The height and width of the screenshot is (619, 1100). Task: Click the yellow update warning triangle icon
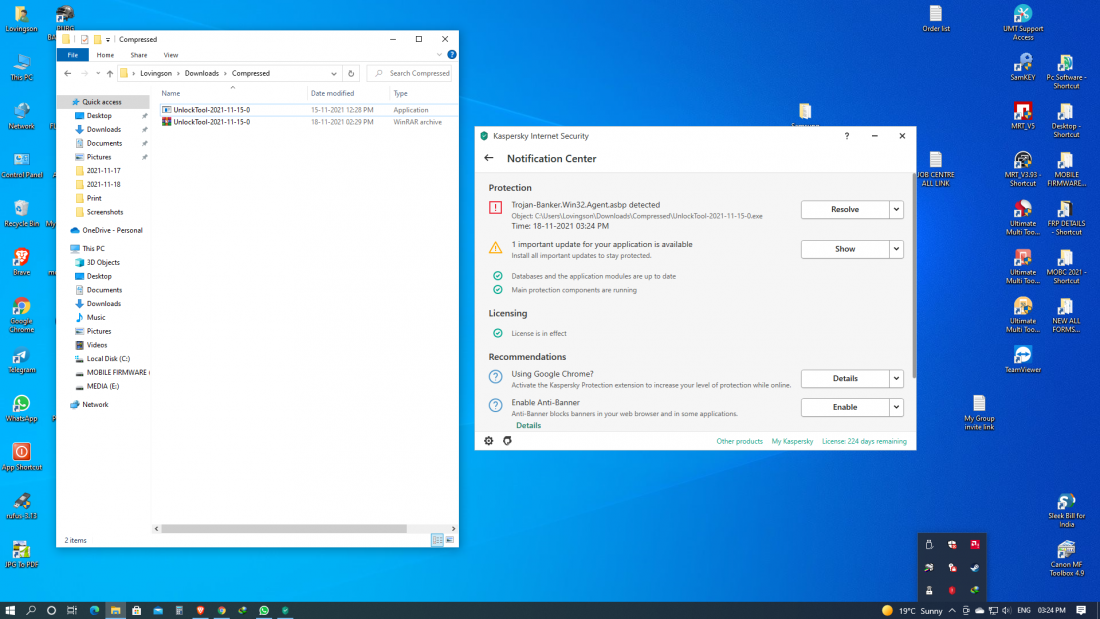[x=495, y=247]
